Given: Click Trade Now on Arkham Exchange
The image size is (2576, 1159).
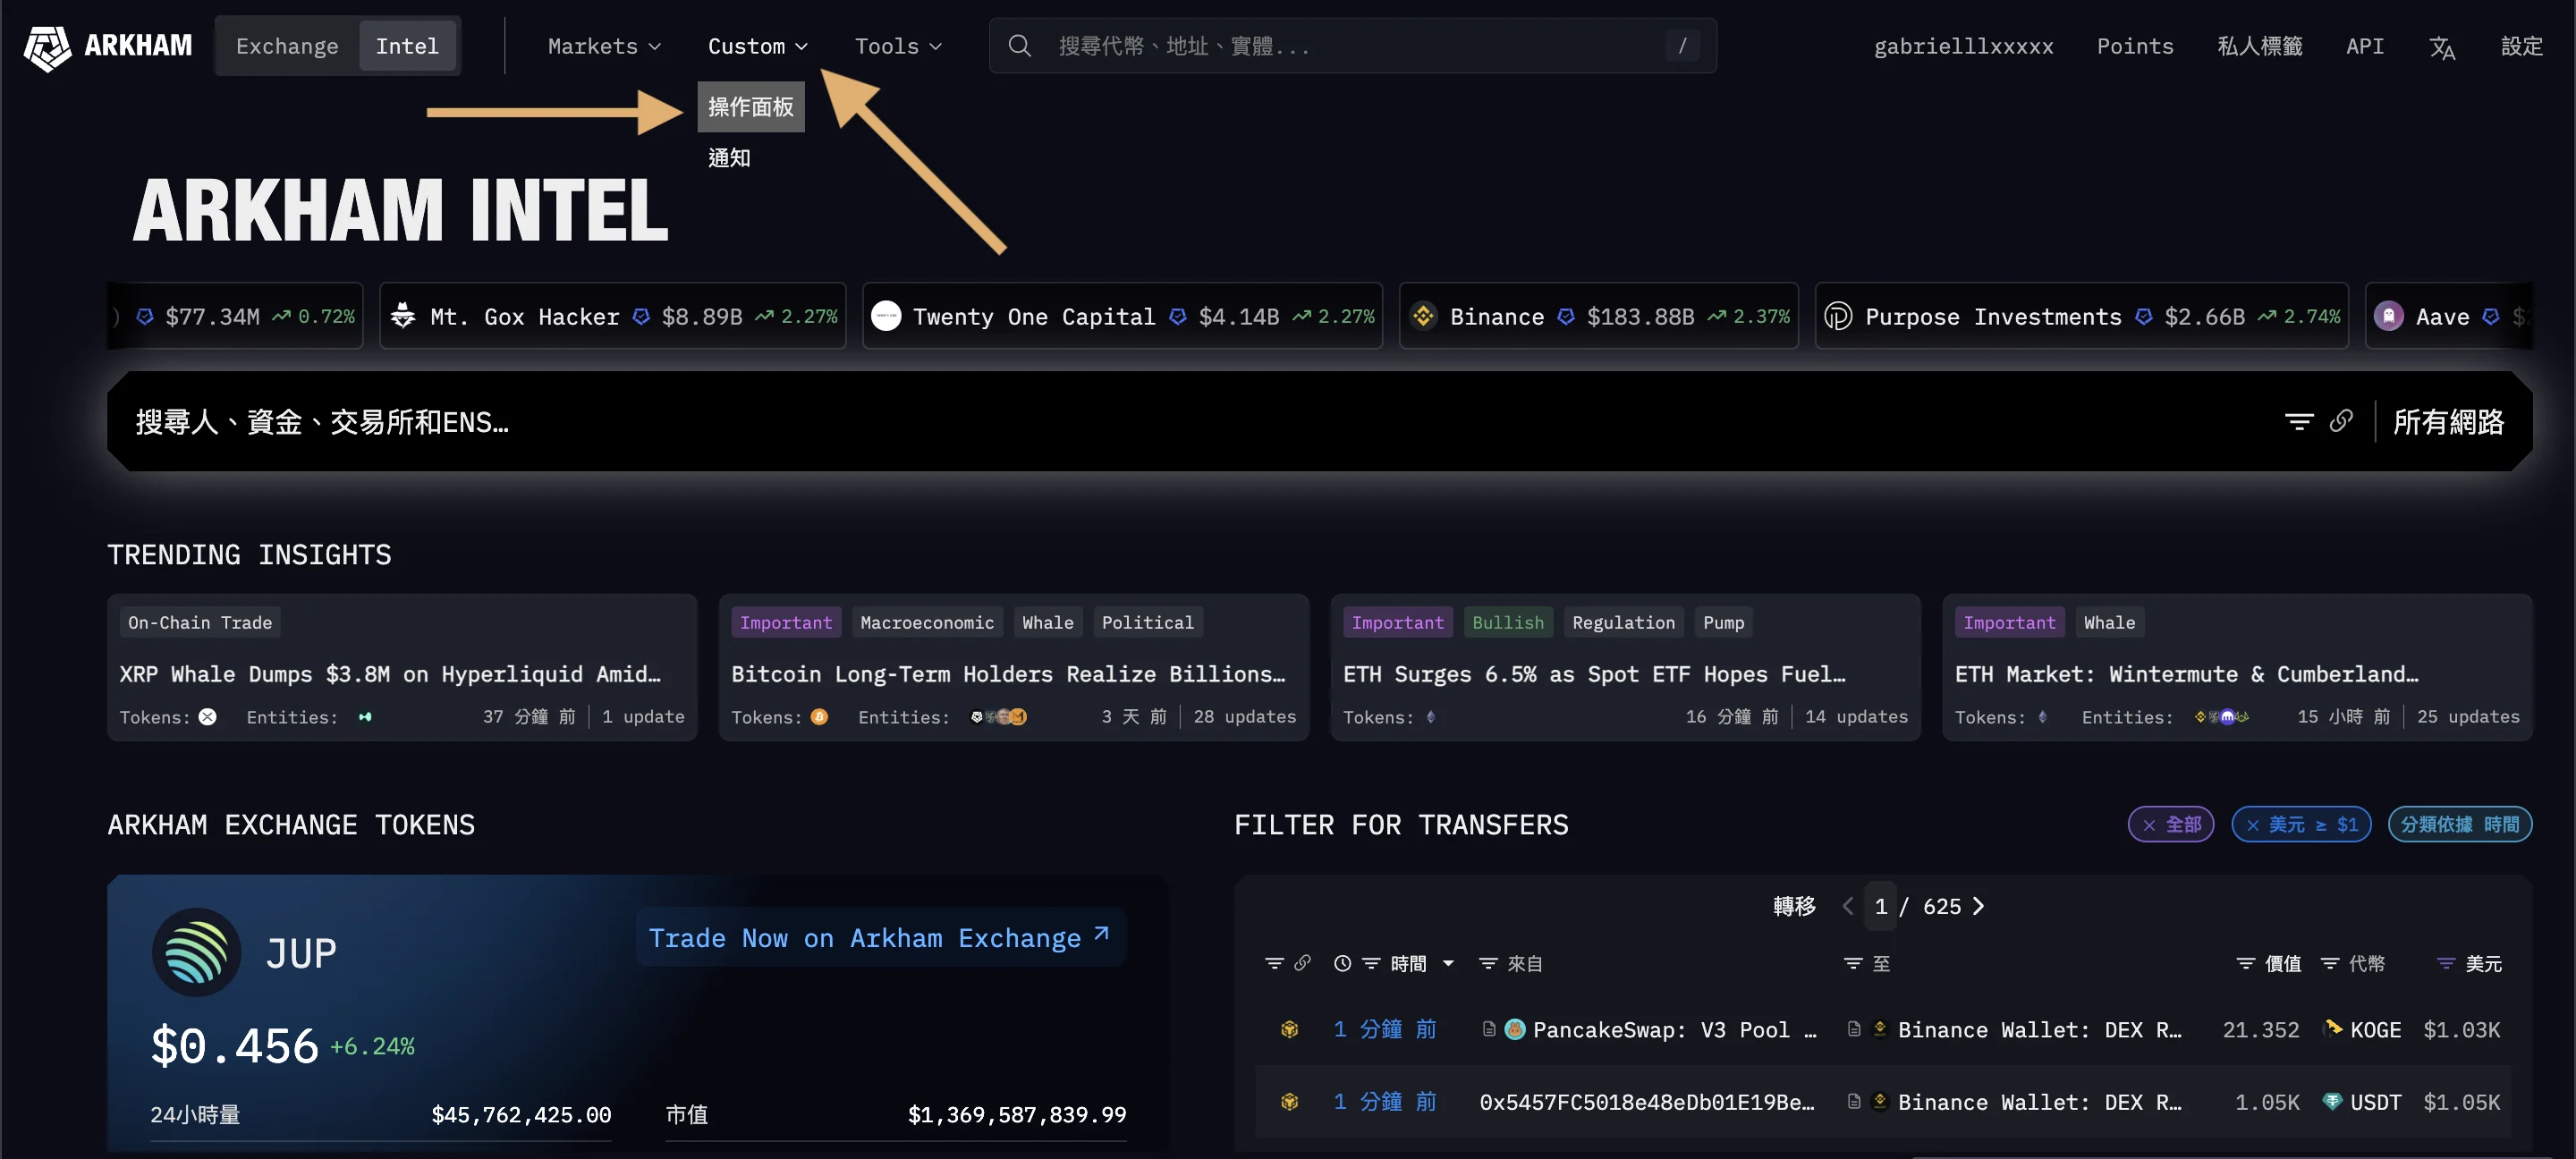Looking at the screenshot, I should (x=880, y=937).
